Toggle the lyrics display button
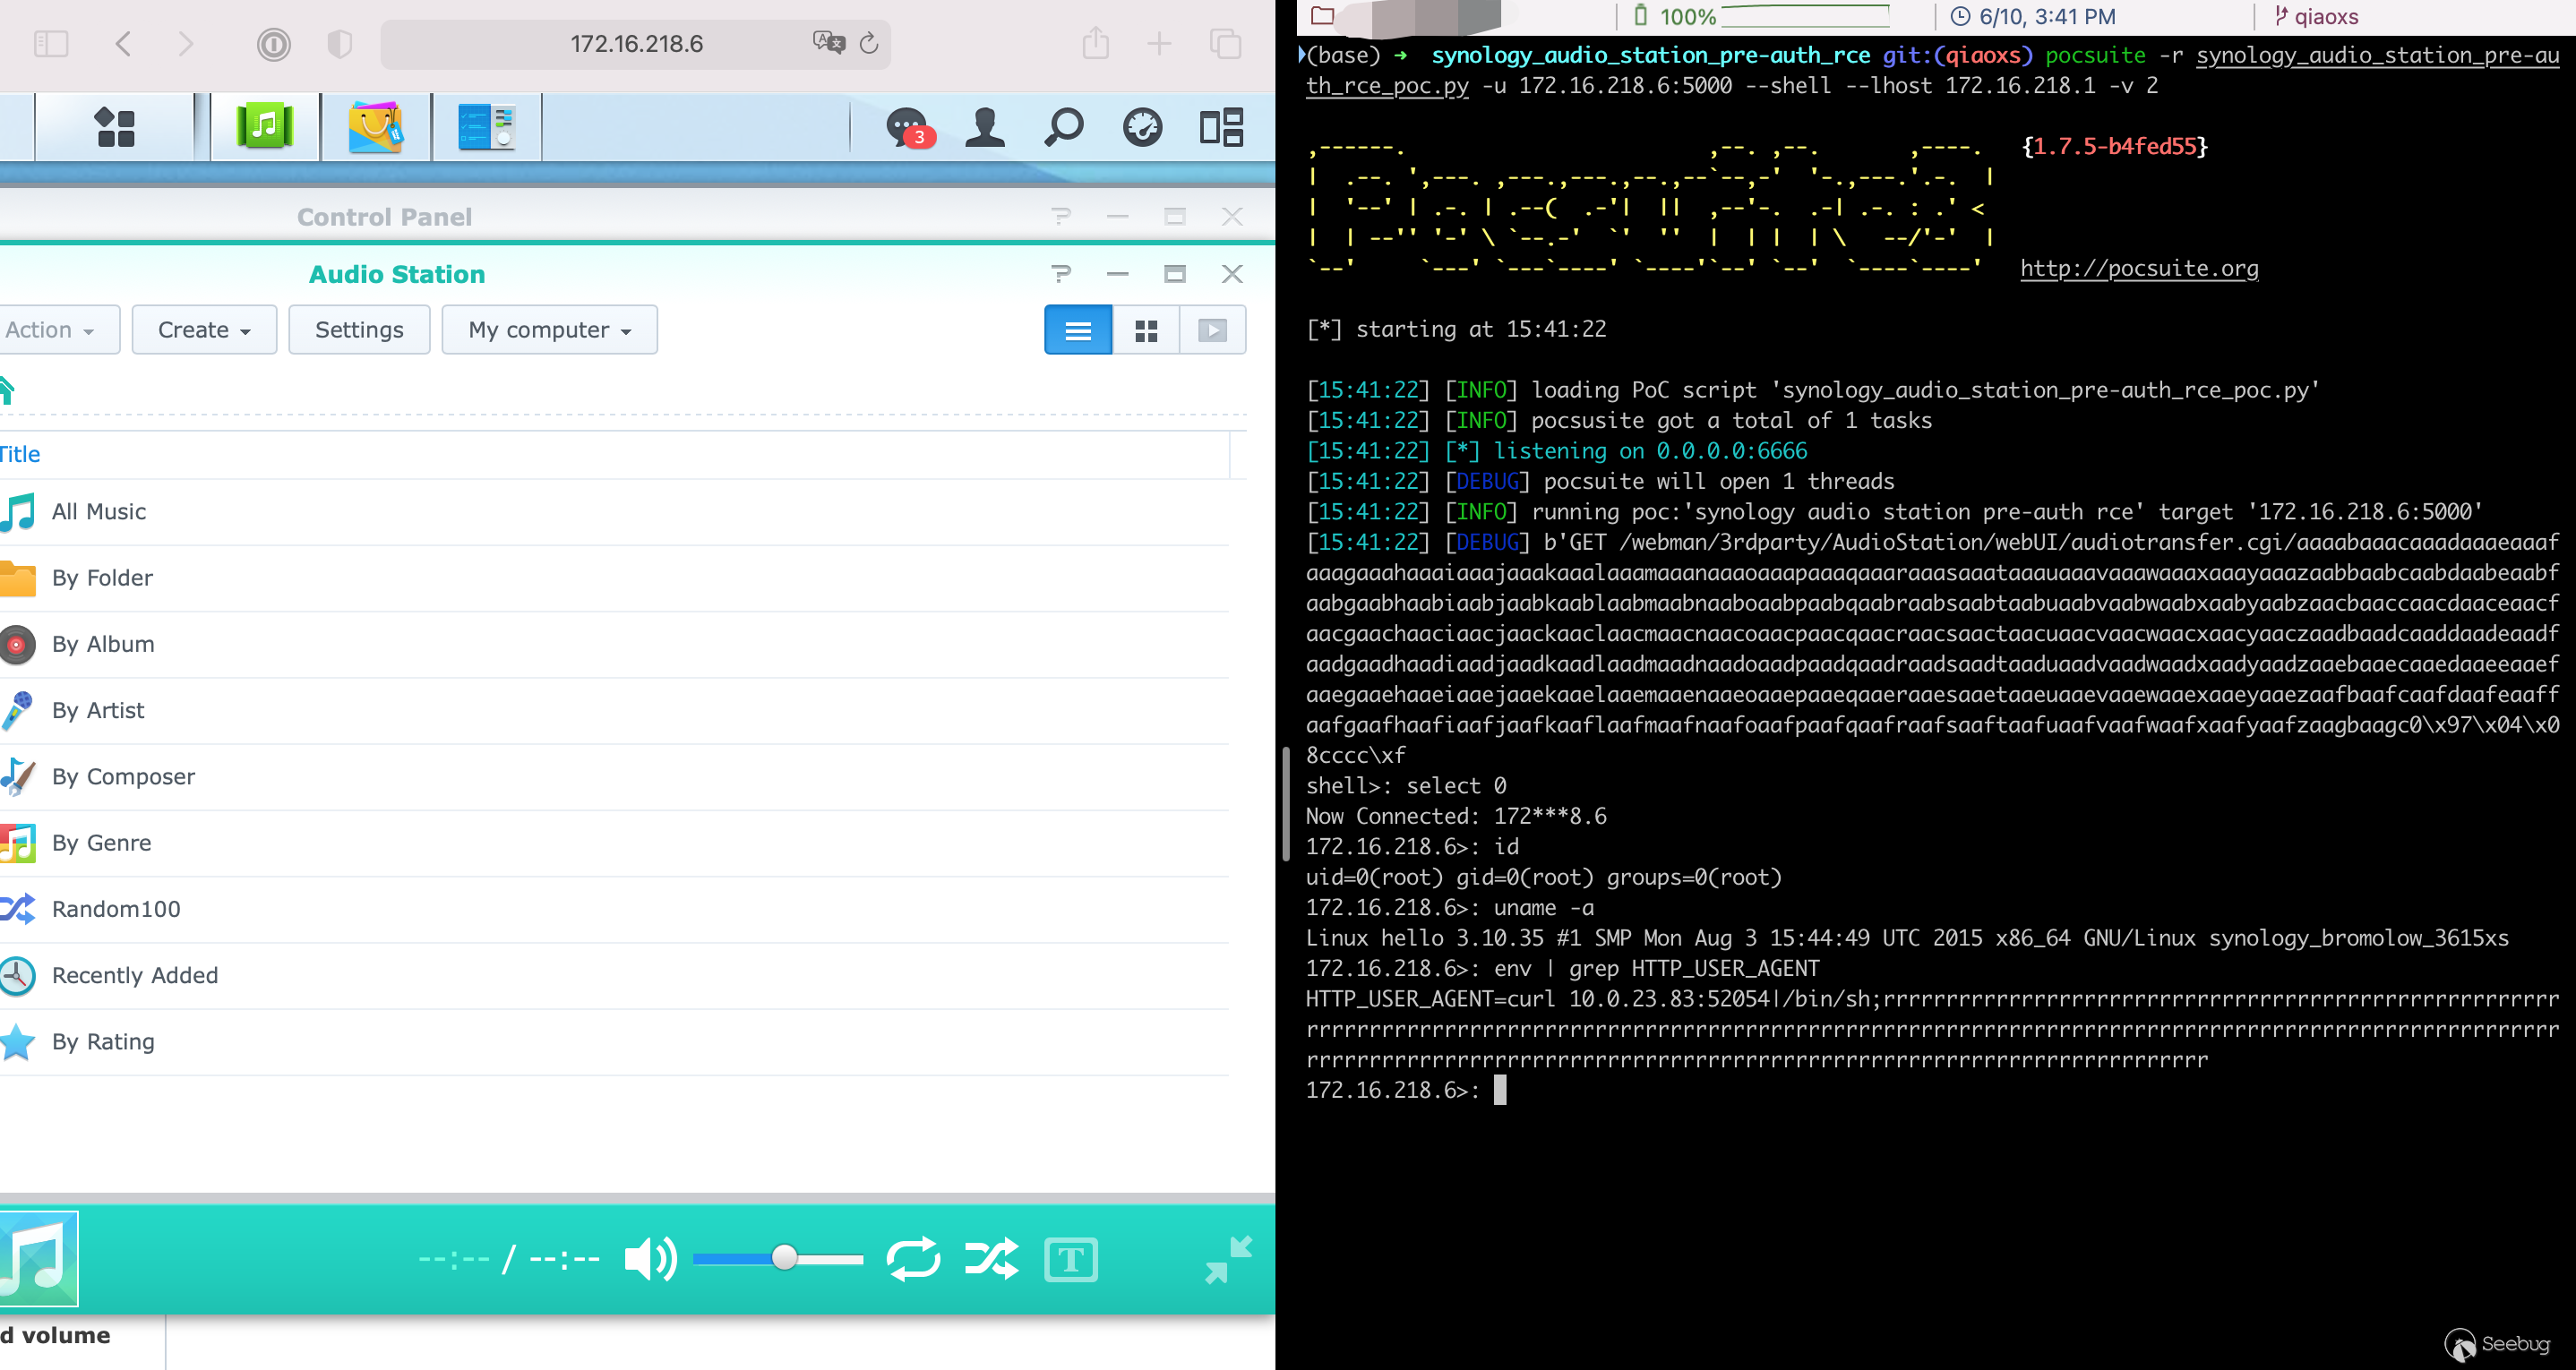This screenshot has height=1370, width=2576. tap(1070, 1259)
